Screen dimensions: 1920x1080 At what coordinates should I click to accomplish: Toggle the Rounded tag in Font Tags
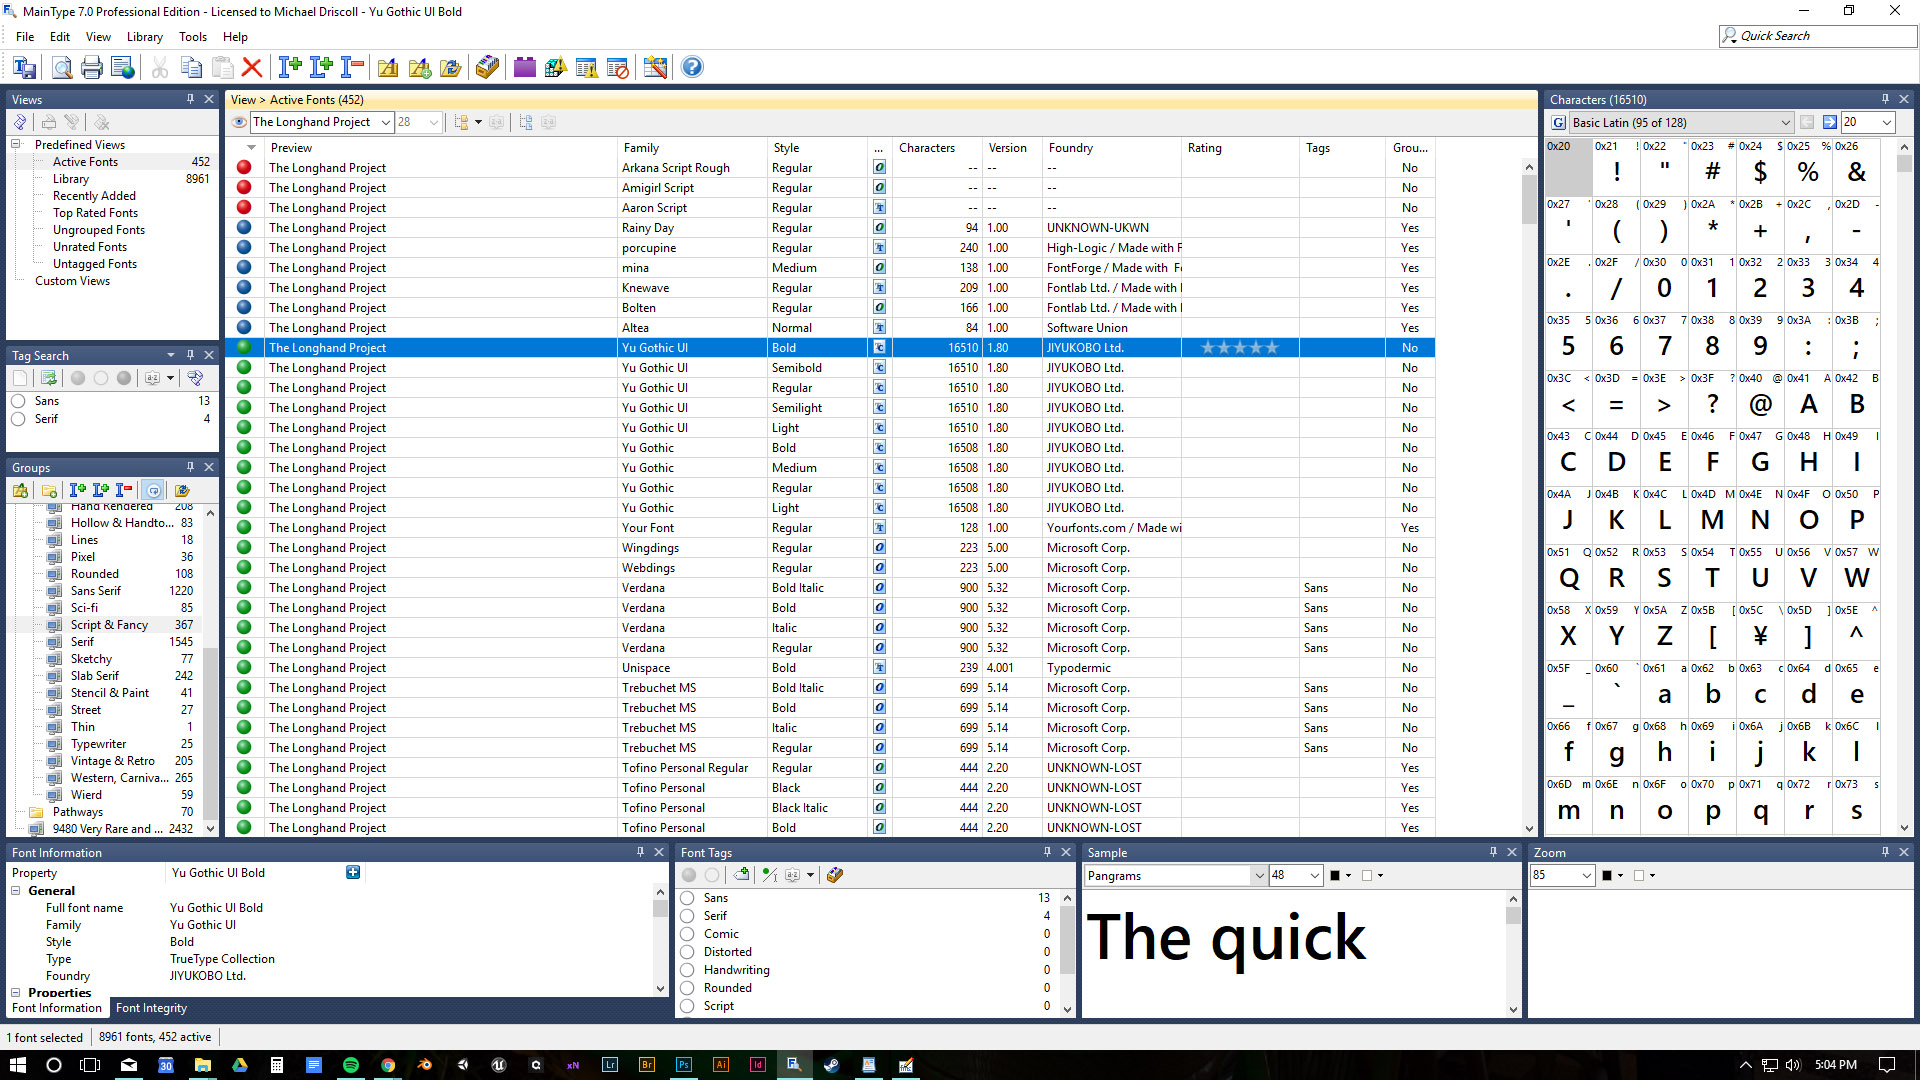[687, 988]
